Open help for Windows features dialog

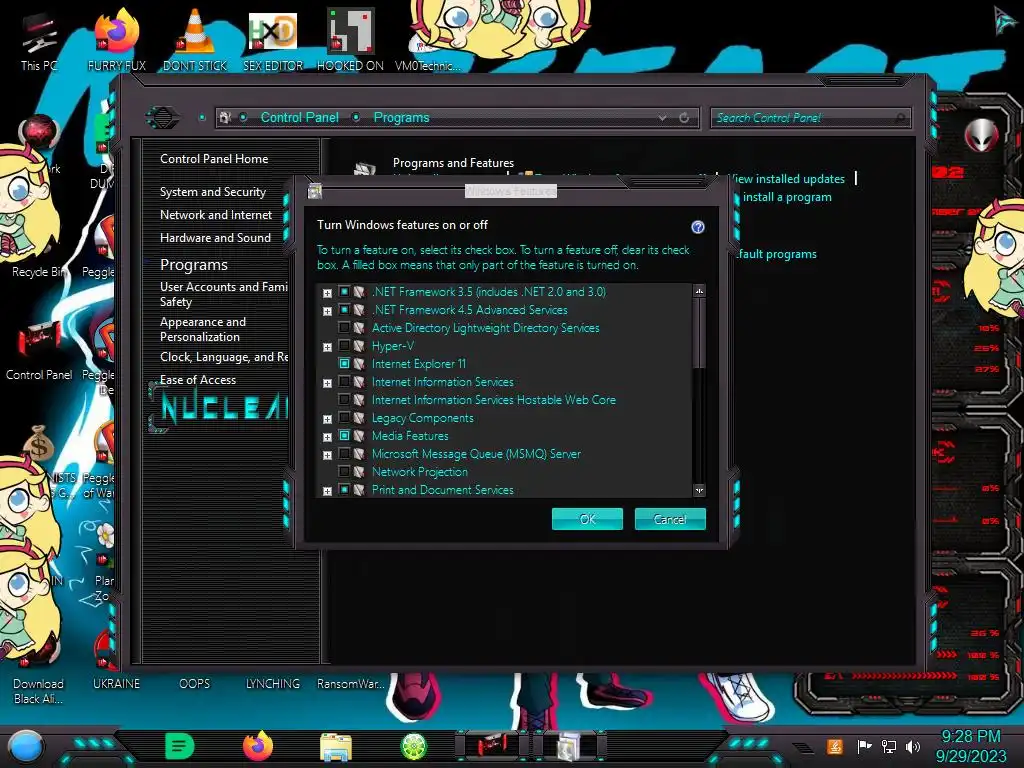click(x=697, y=227)
